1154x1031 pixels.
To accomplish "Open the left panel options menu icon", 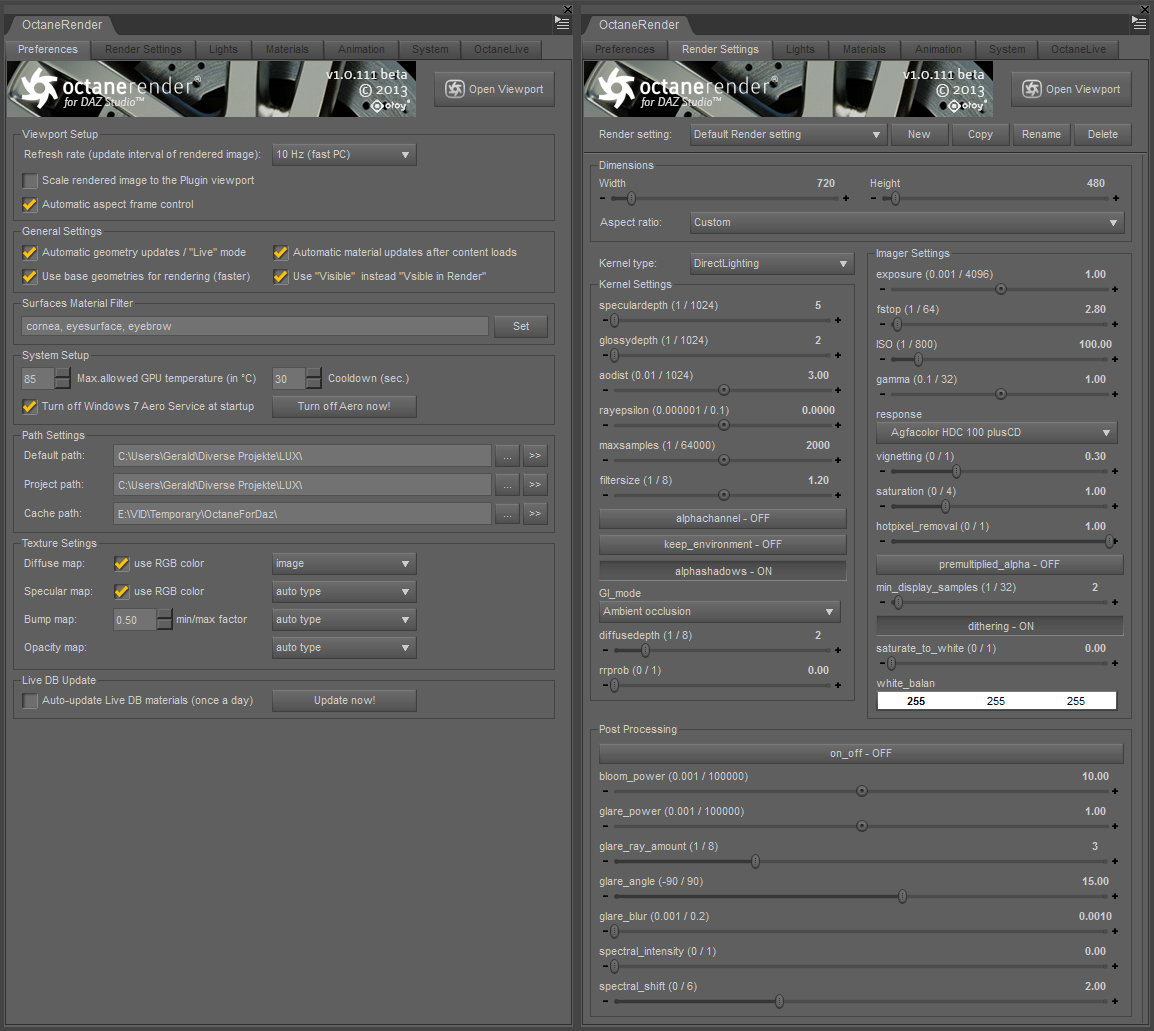I will [562, 24].
